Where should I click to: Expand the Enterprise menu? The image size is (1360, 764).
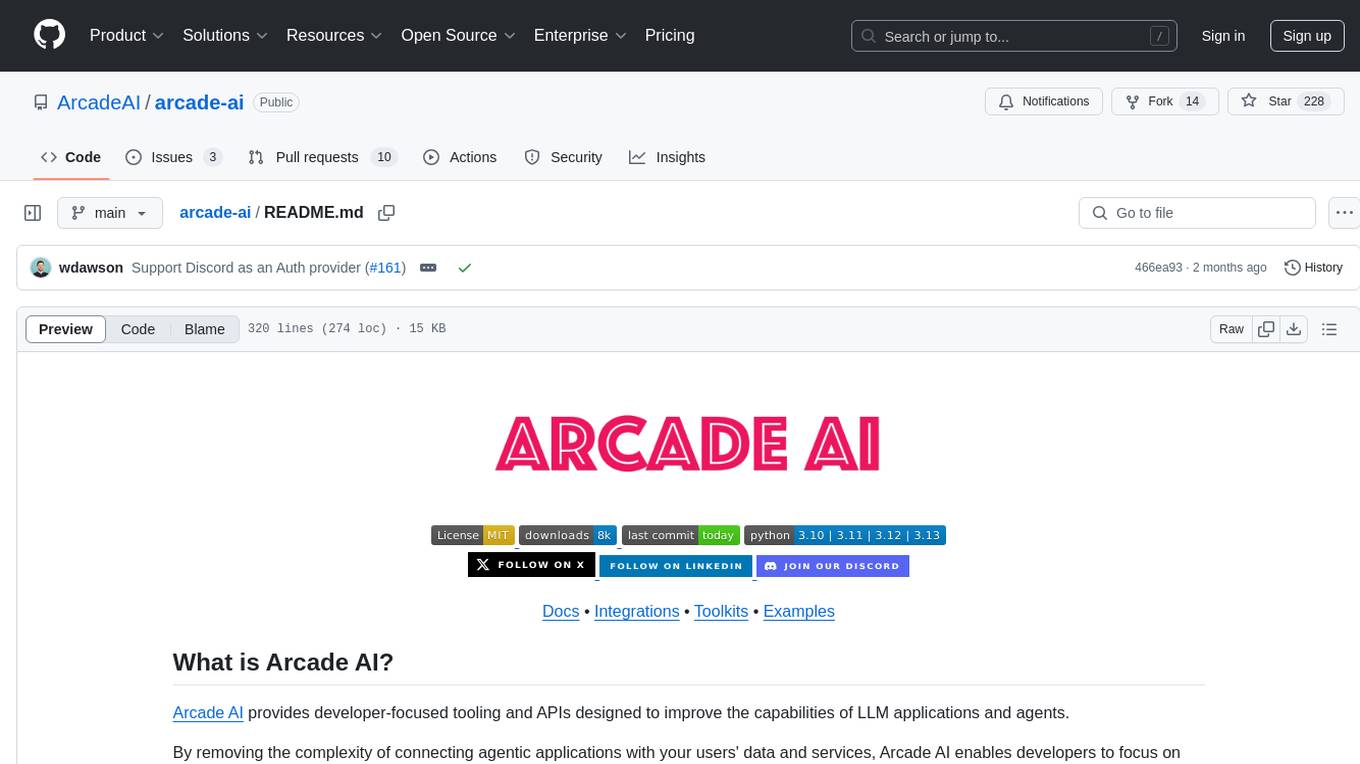tap(580, 35)
